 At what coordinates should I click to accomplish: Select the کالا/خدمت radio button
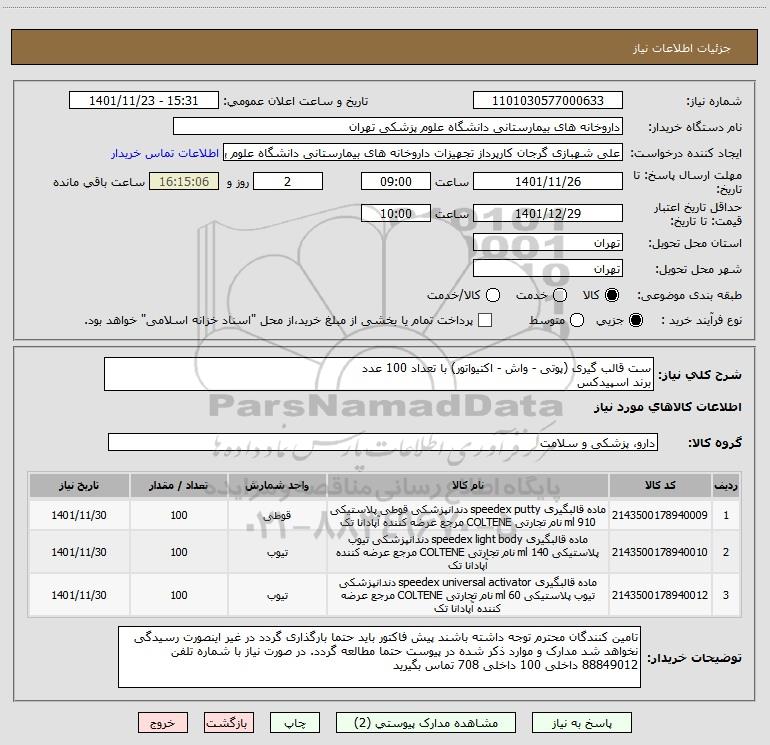click(493, 295)
